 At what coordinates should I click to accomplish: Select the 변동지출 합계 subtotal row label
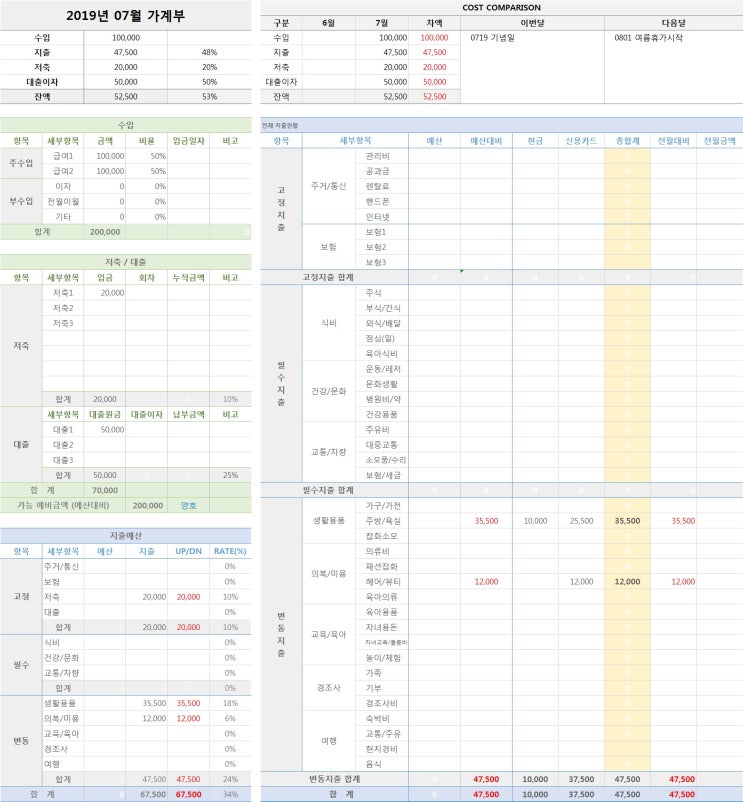pos(334,779)
